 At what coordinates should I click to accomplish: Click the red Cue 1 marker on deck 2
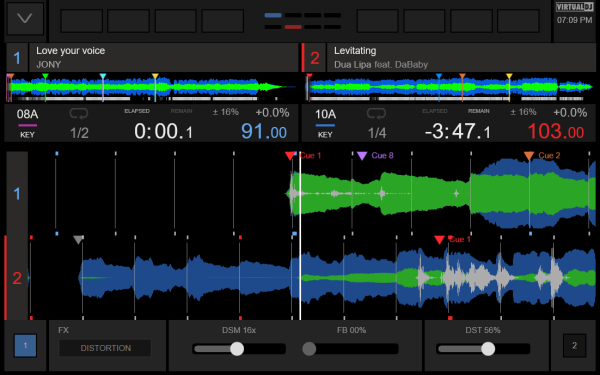click(439, 240)
